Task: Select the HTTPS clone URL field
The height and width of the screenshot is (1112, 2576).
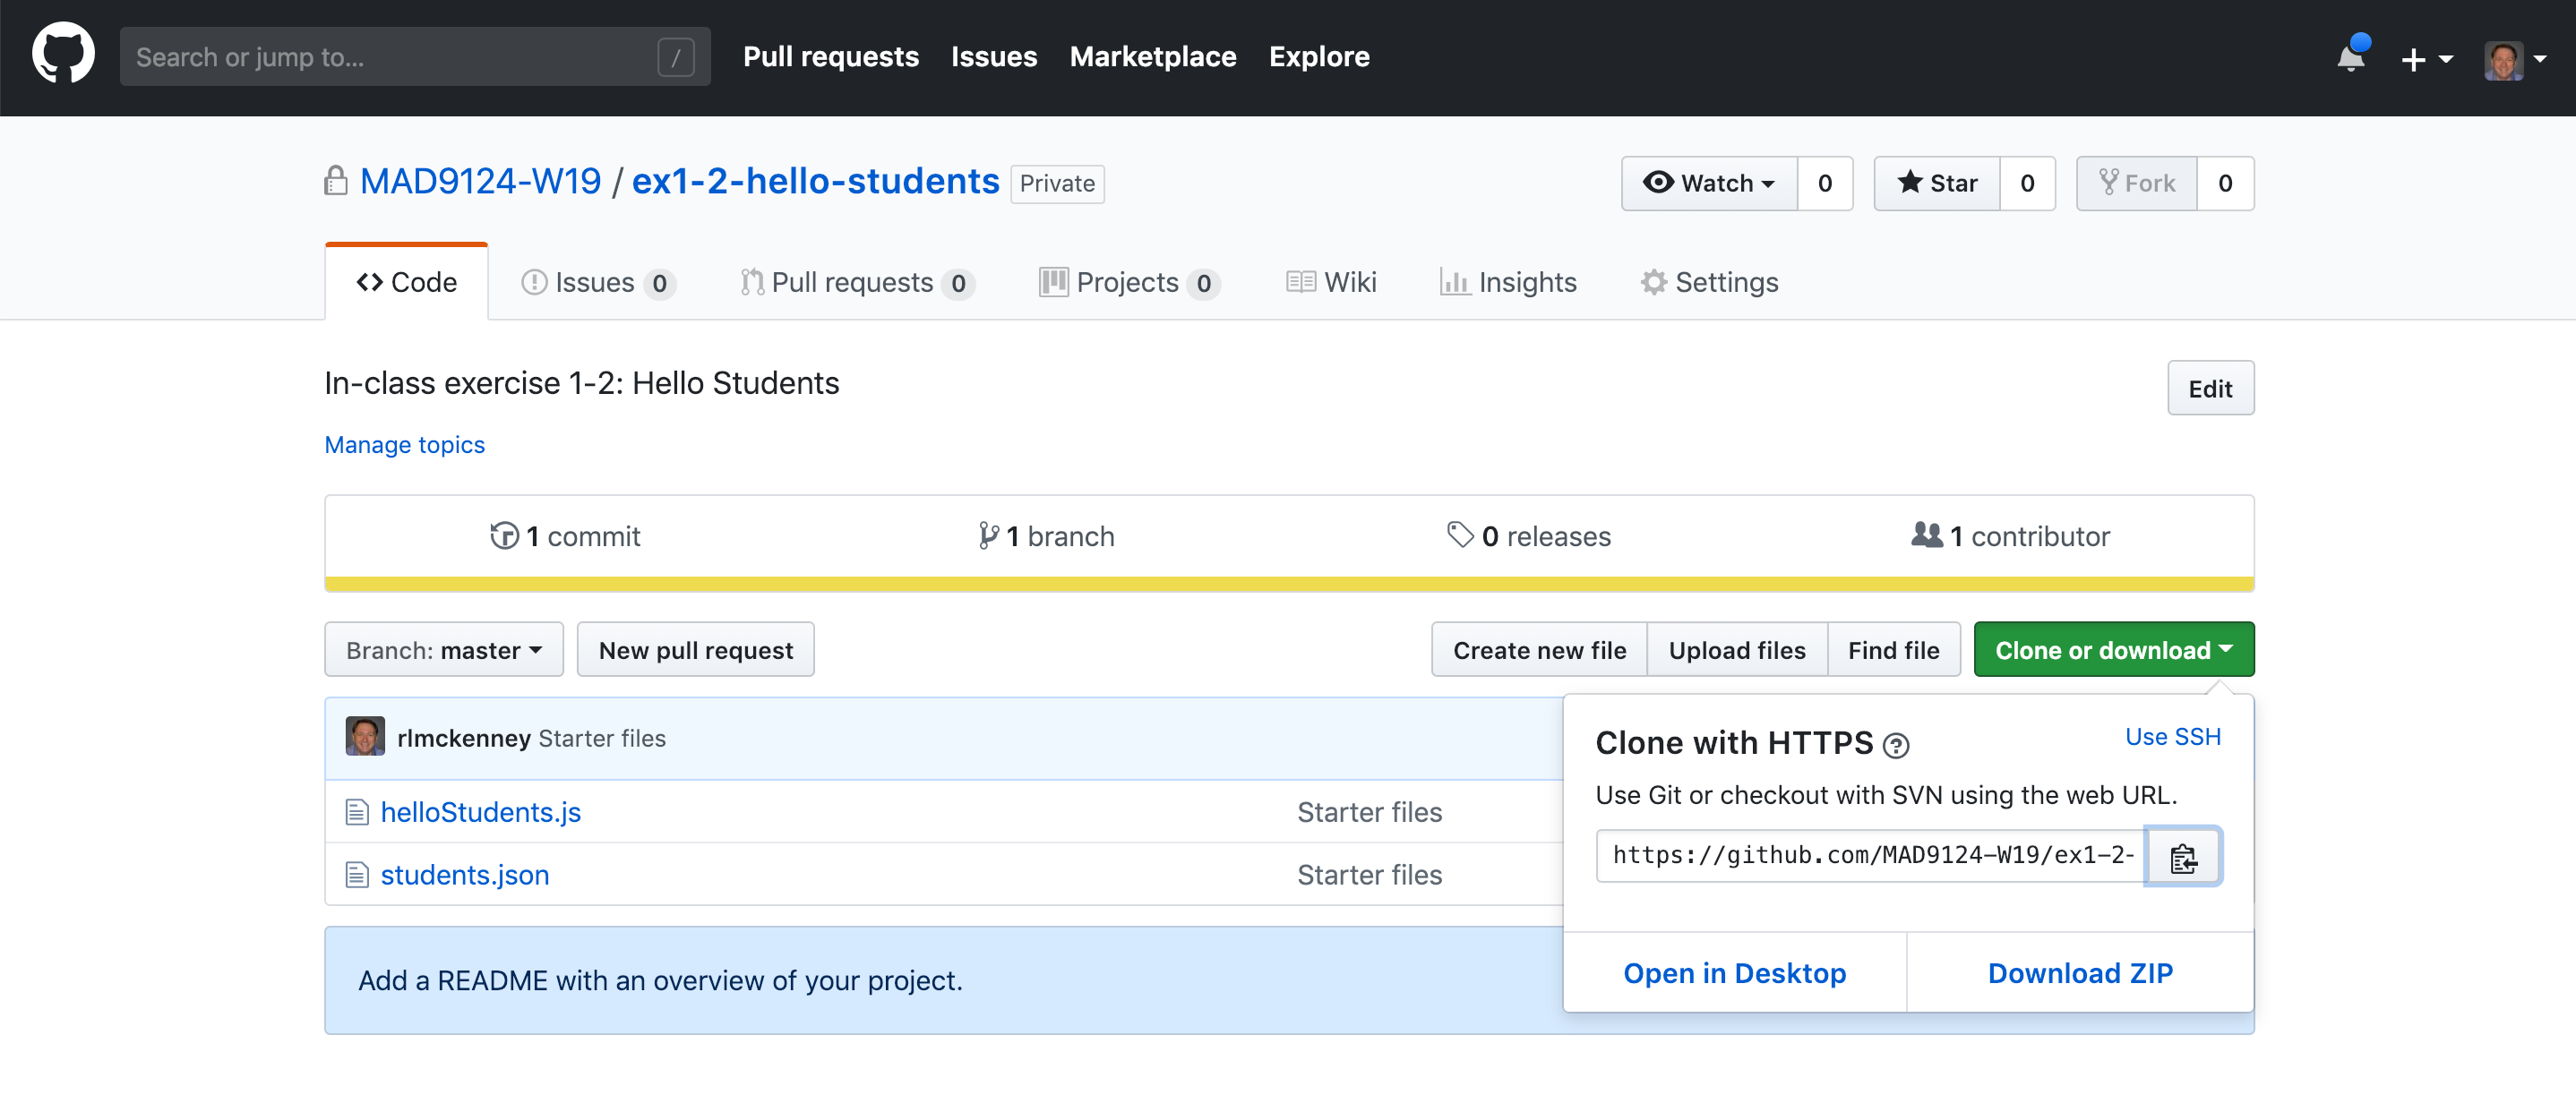Action: 1871,855
